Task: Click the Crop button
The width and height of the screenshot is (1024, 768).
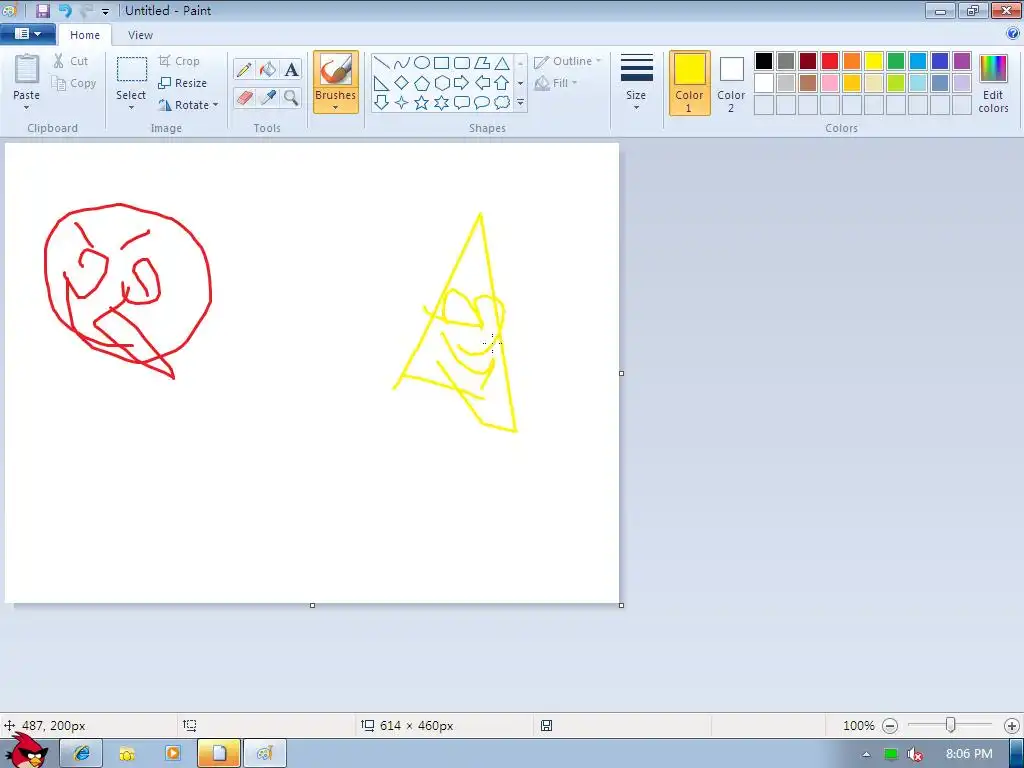Action: (x=179, y=61)
